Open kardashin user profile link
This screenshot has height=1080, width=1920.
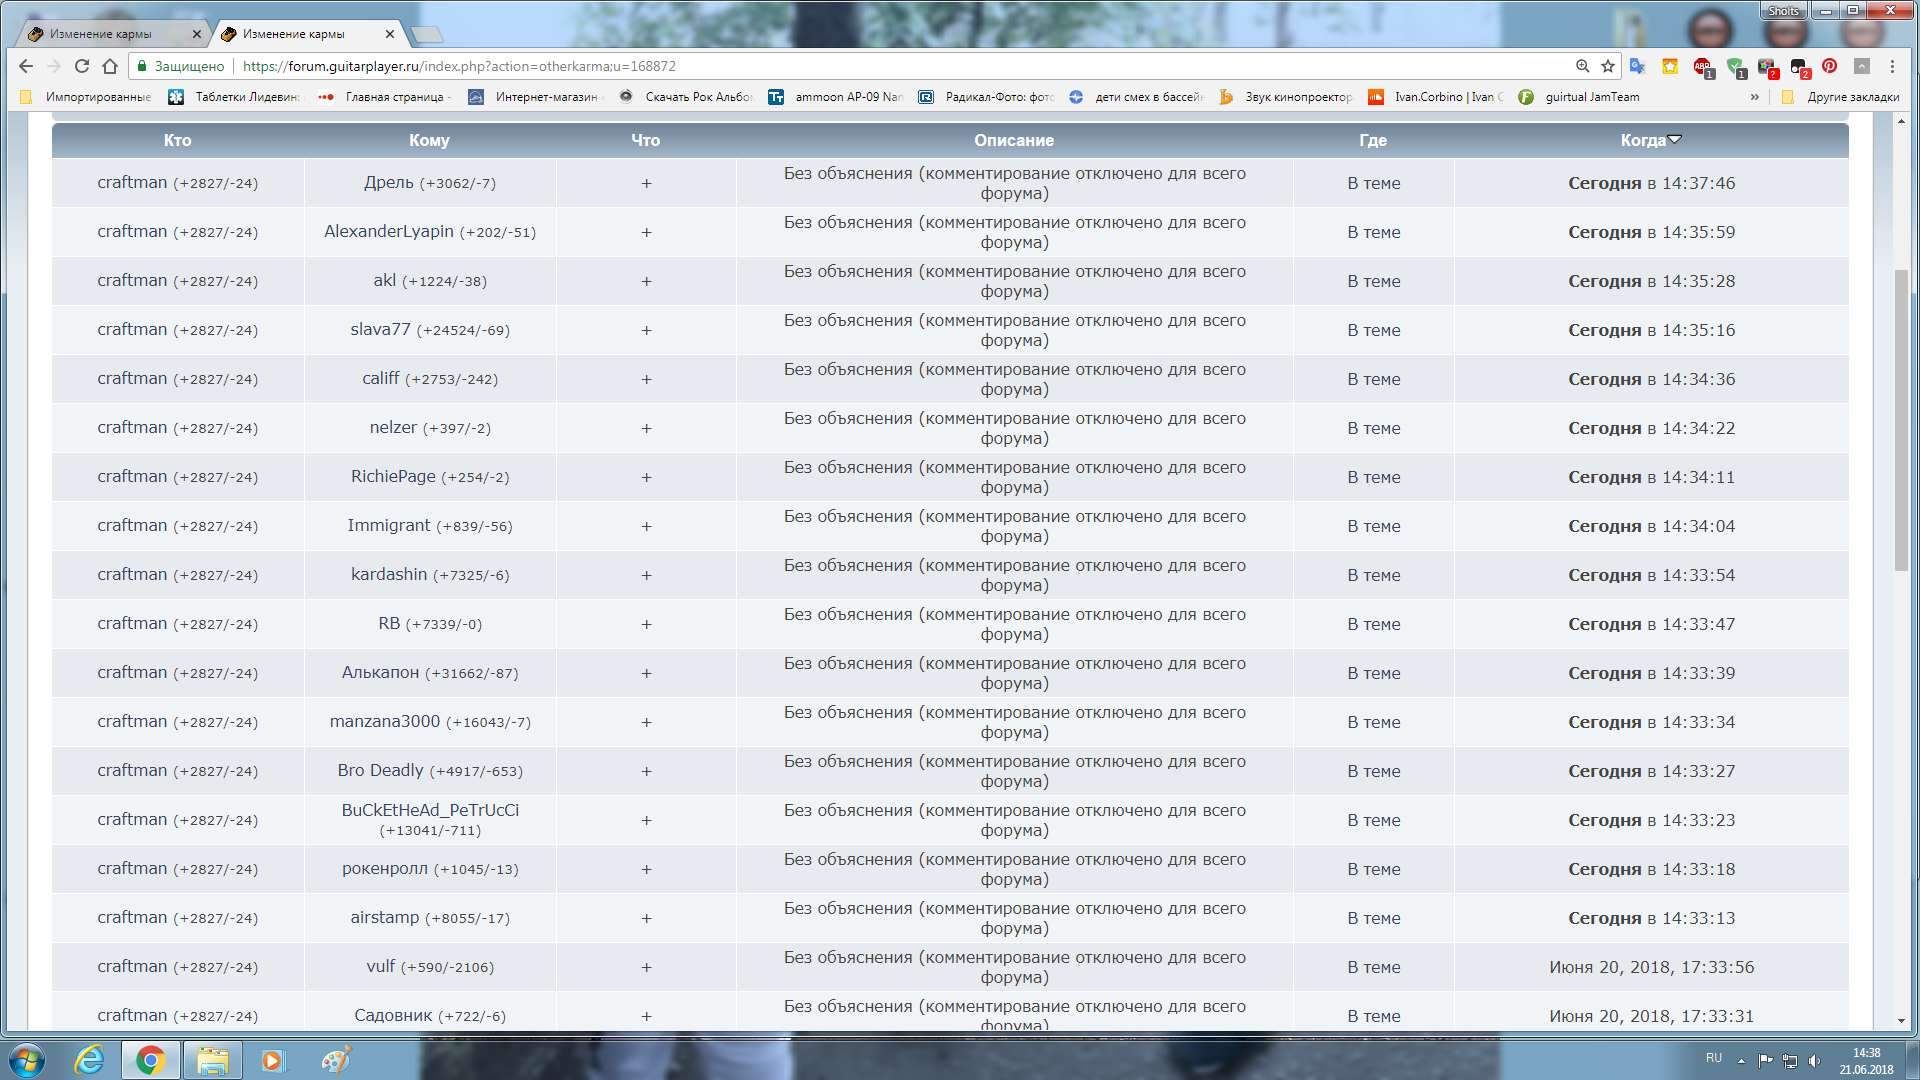[x=389, y=574]
